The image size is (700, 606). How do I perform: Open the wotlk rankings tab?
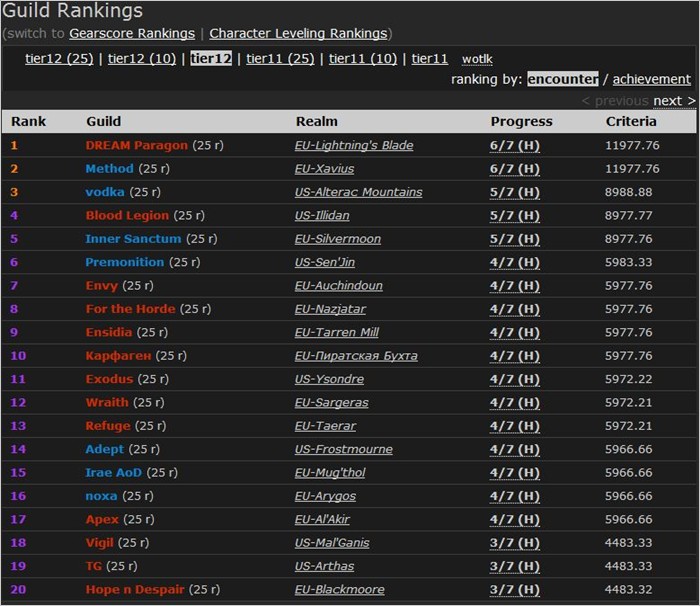pos(477,59)
